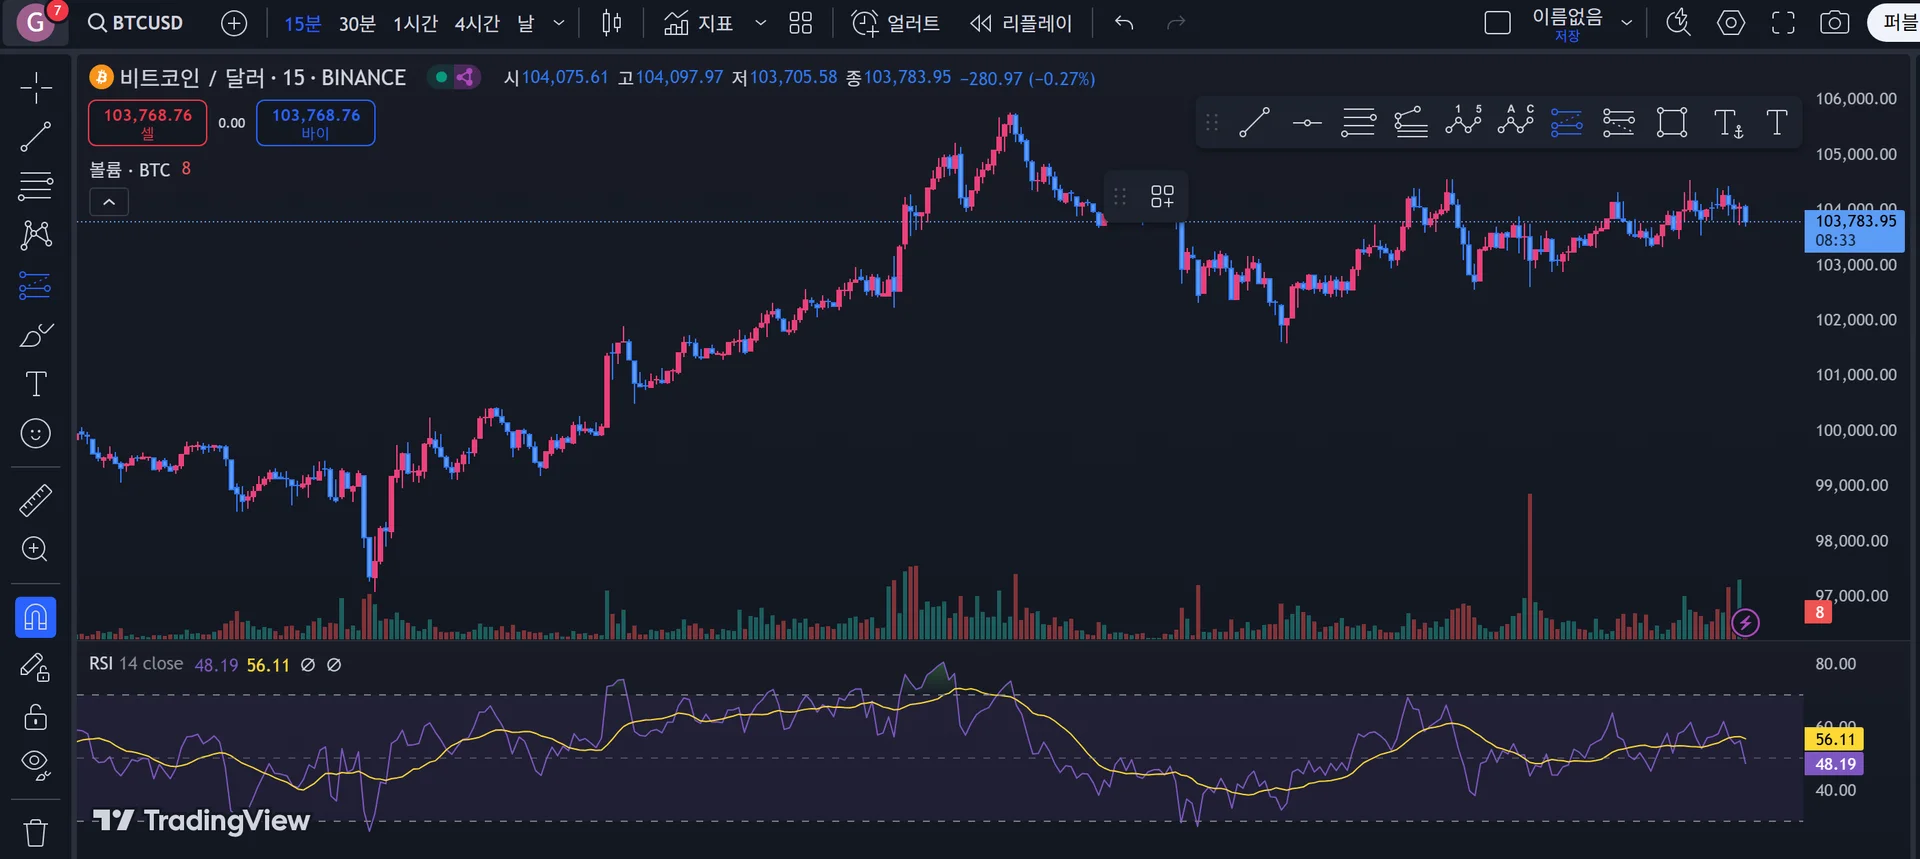Select the ABC correction wave tool
The height and width of the screenshot is (859, 1920).
click(x=1516, y=122)
